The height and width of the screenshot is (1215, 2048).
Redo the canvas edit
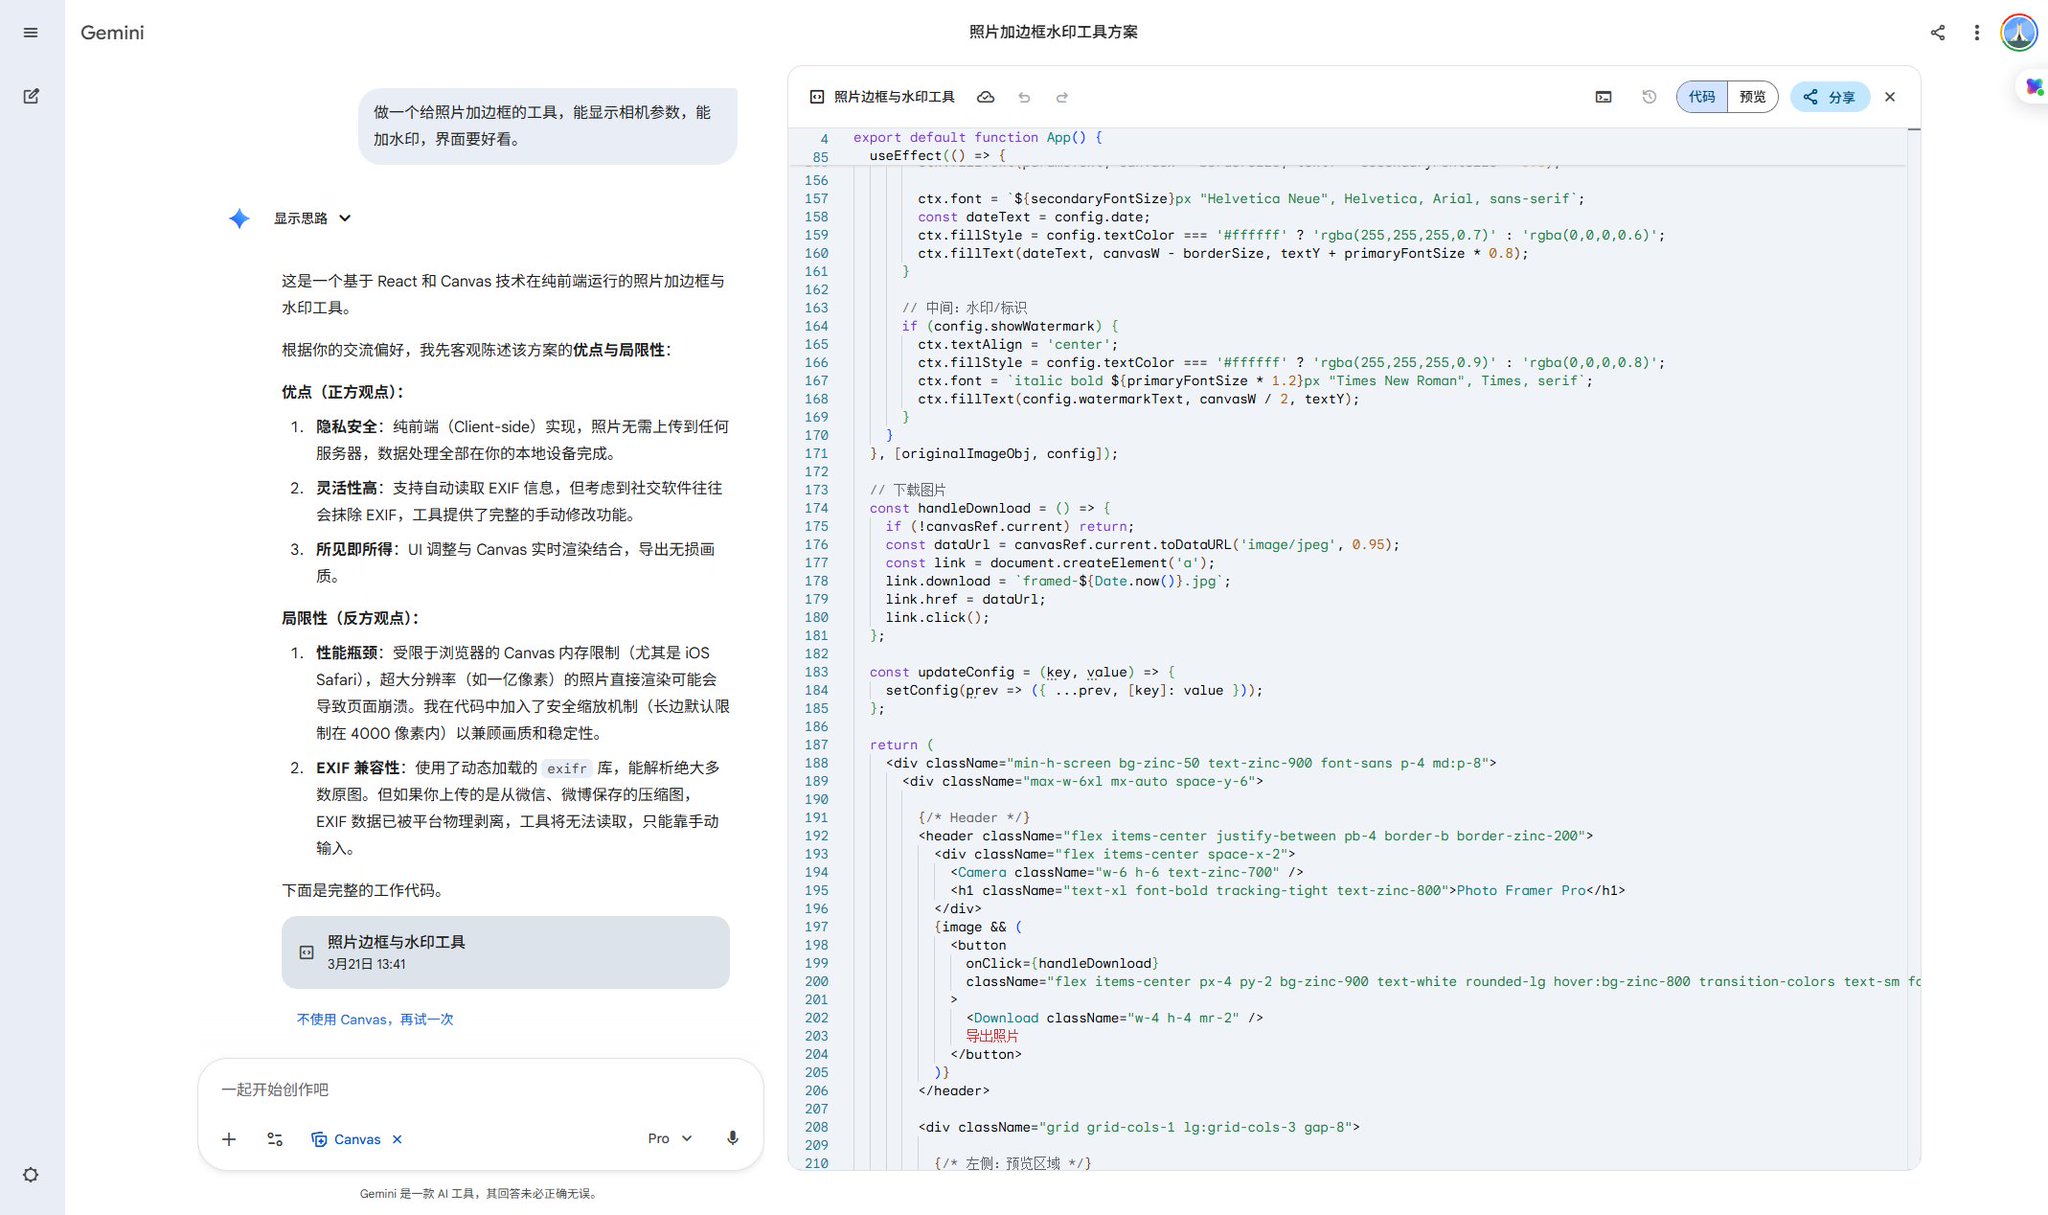click(1062, 97)
